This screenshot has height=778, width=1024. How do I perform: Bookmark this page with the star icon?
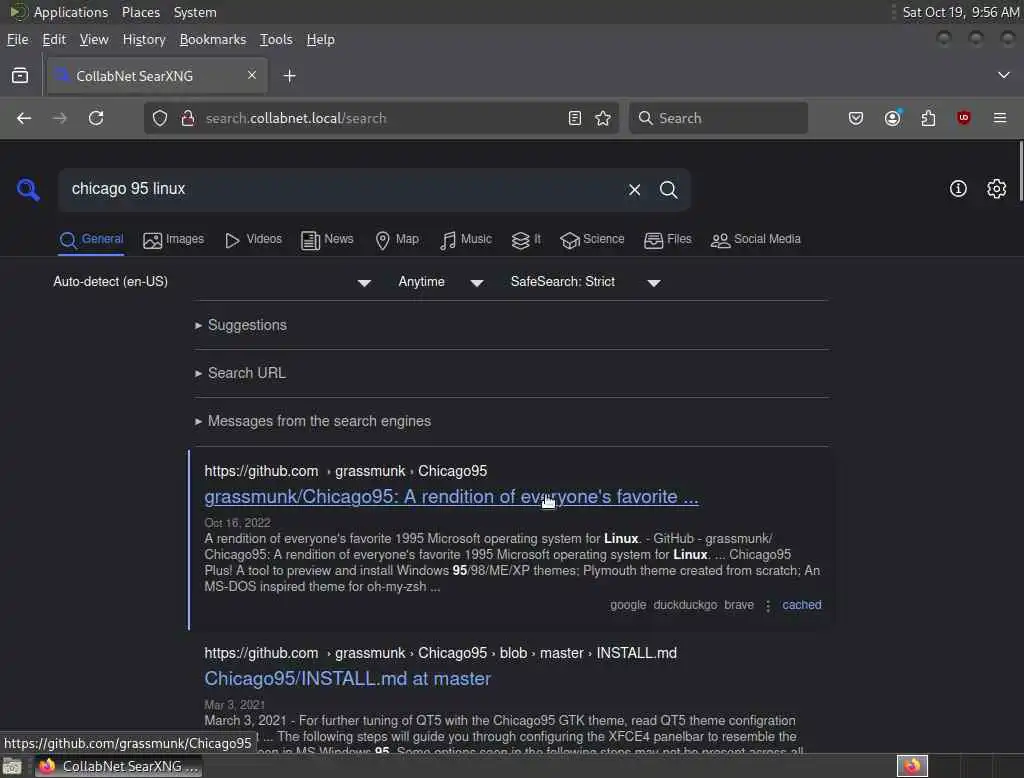point(603,118)
